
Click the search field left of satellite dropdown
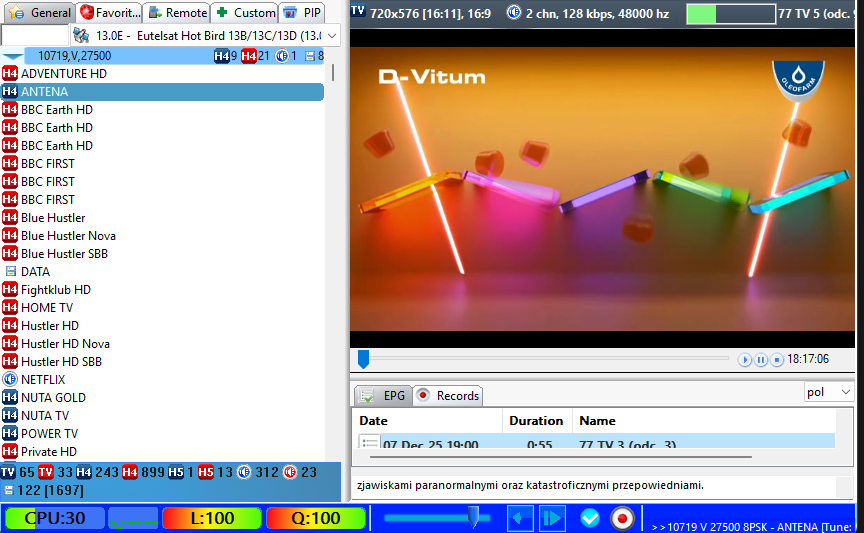coord(35,36)
